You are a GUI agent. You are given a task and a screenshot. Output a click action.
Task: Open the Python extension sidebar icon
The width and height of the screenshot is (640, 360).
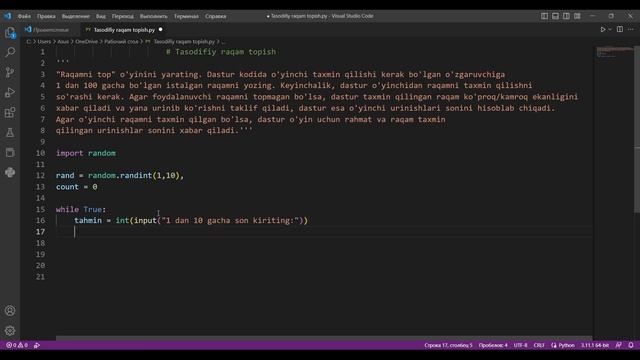coord(10,172)
